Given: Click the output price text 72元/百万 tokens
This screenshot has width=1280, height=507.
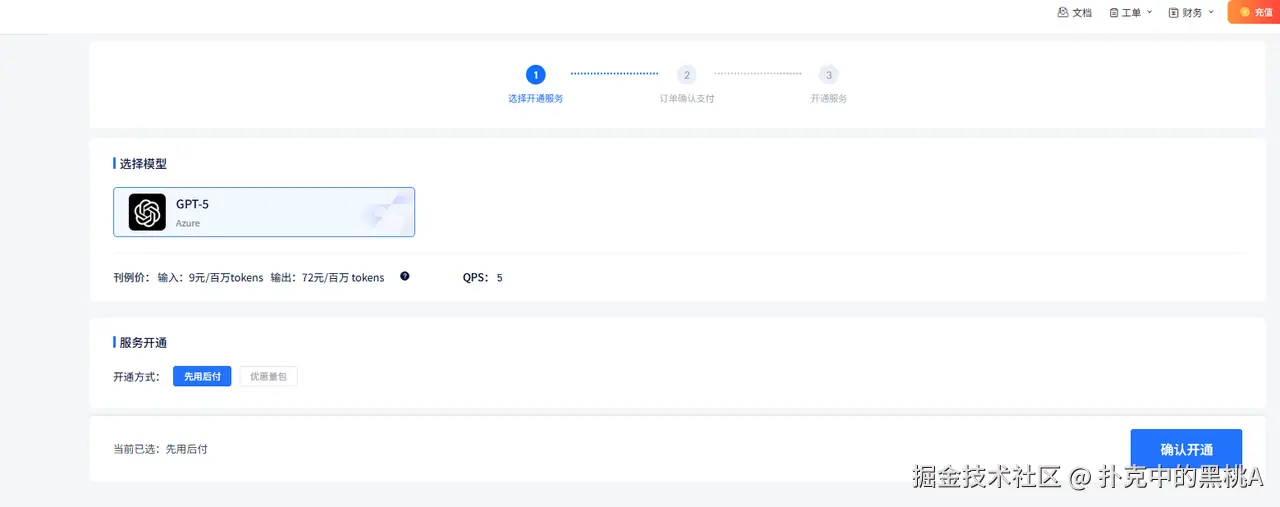Looking at the screenshot, I should [x=343, y=277].
